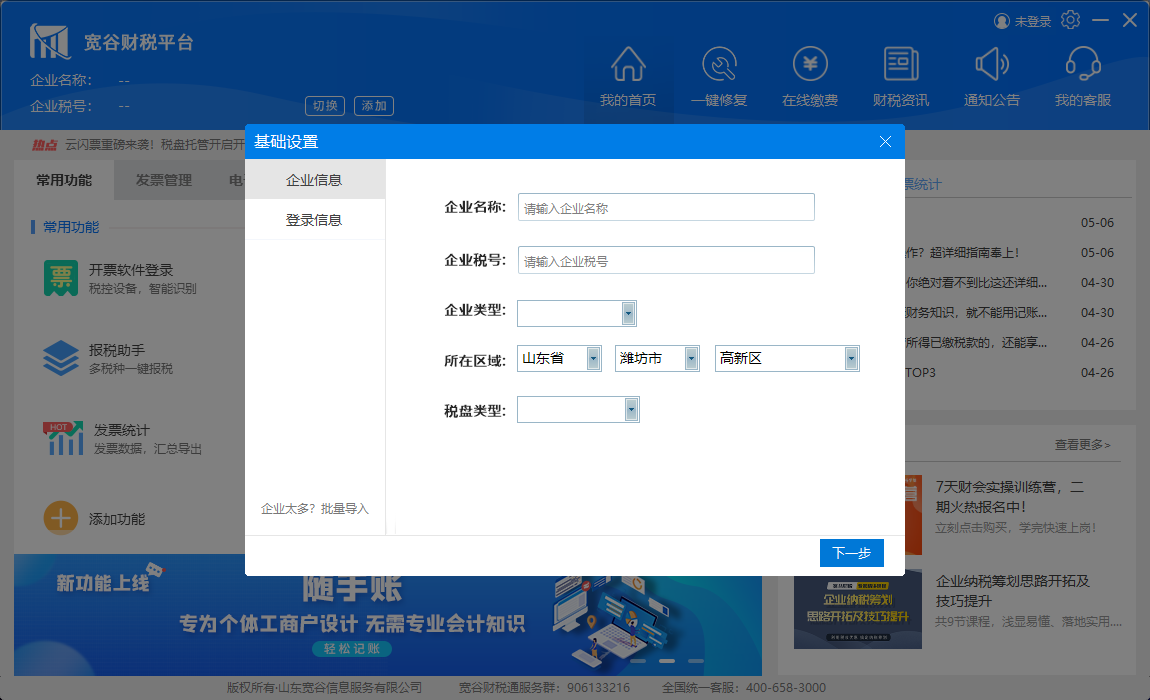This screenshot has width=1150, height=700.
Task: Open the 山东省 province dropdown
Action: point(594,358)
